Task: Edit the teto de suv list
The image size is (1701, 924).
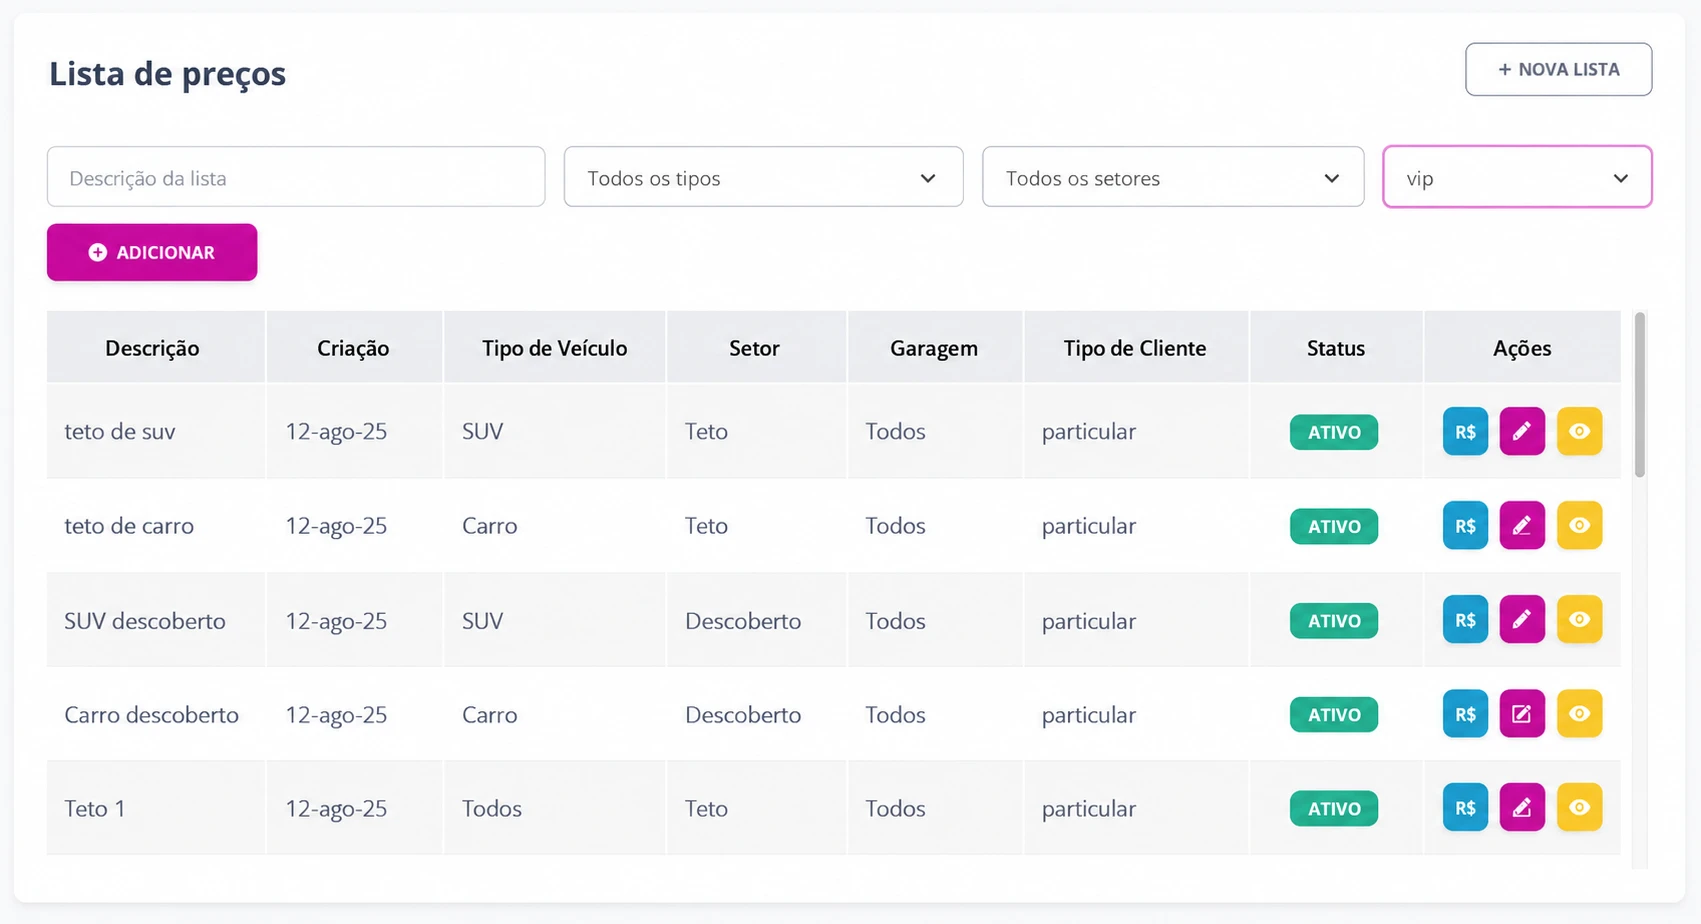Action: [1522, 432]
